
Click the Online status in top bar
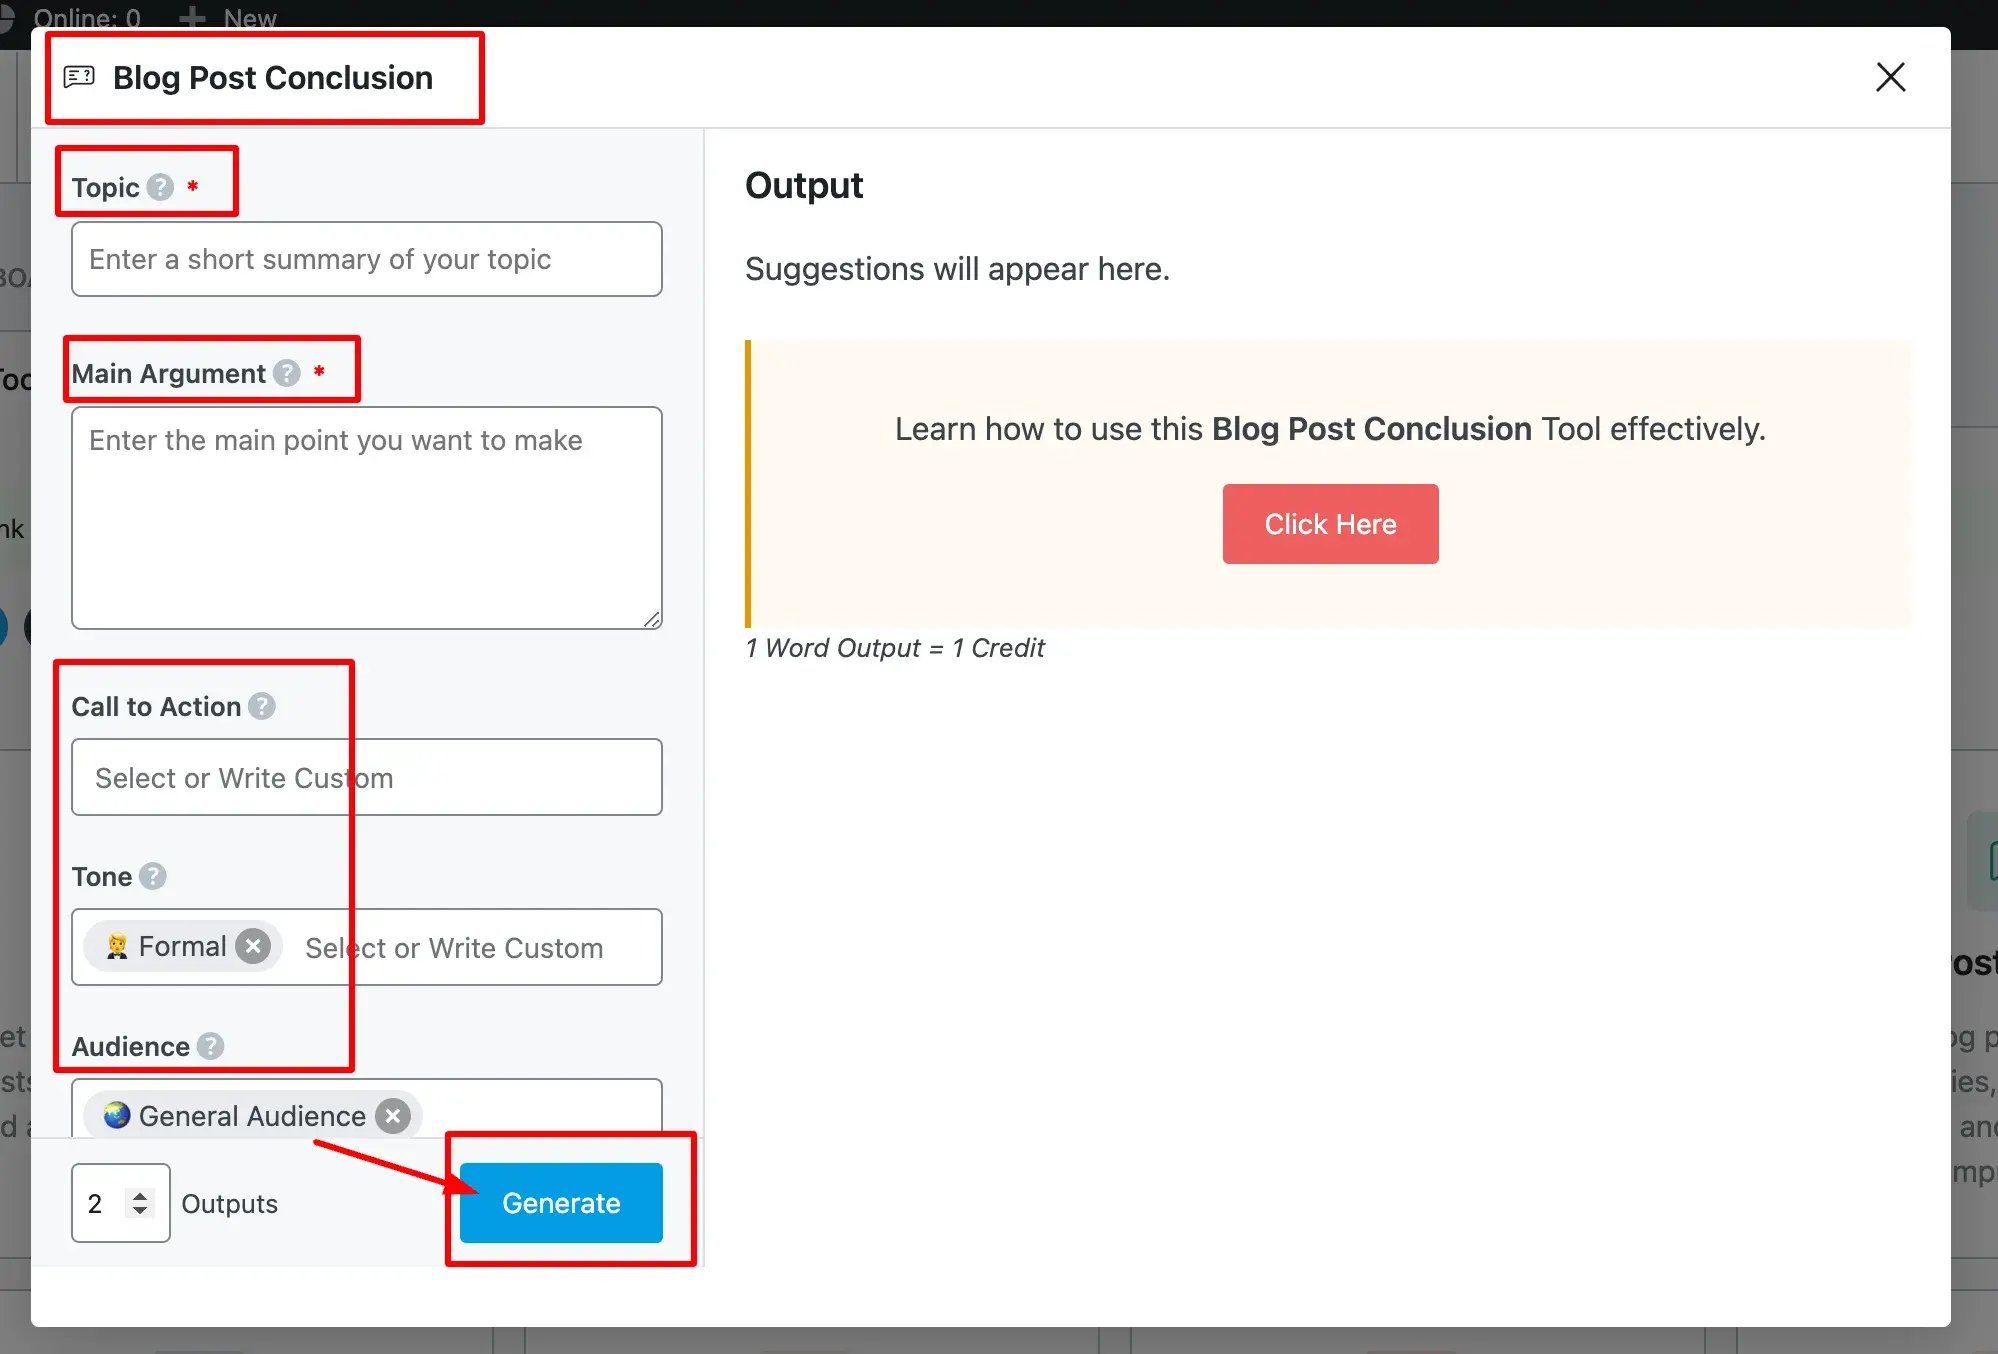pyautogui.click(x=87, y=17)
